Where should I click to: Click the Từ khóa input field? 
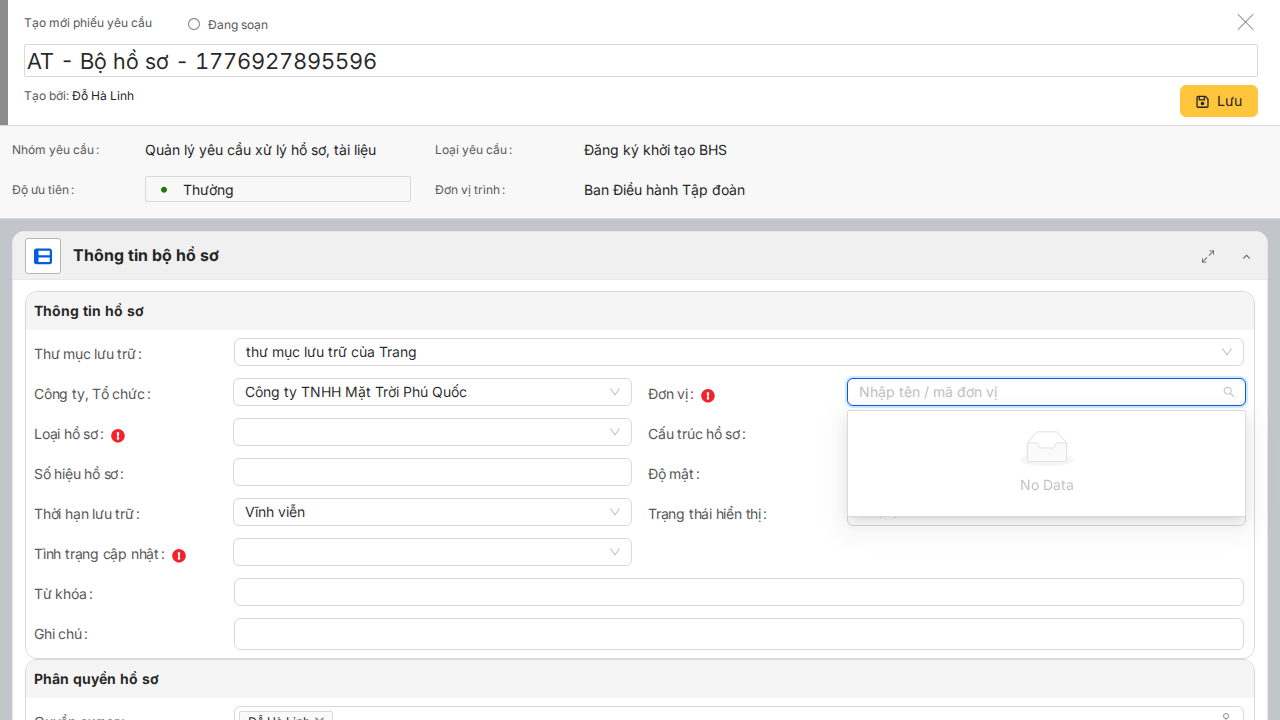pyautogui.click(x=738, y=592)
